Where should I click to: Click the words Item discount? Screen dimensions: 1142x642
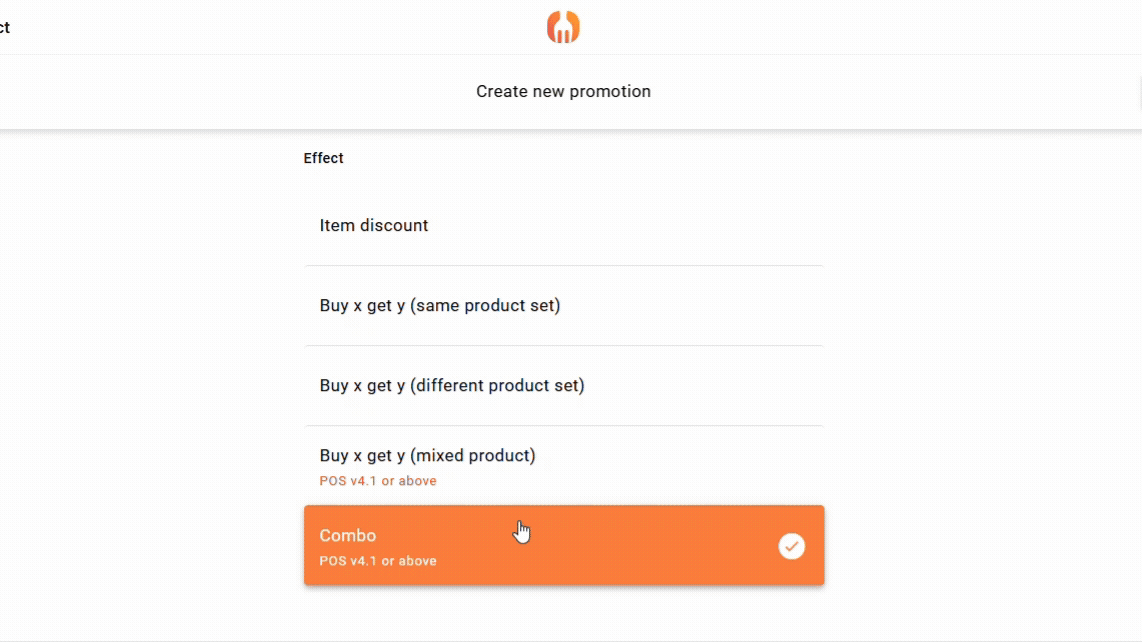pos(374,226)
